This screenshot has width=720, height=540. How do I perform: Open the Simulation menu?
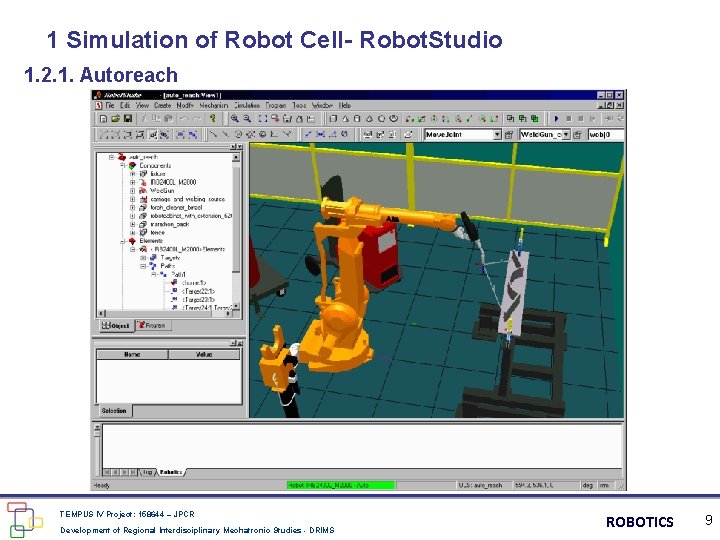click(x=247, y=105)
